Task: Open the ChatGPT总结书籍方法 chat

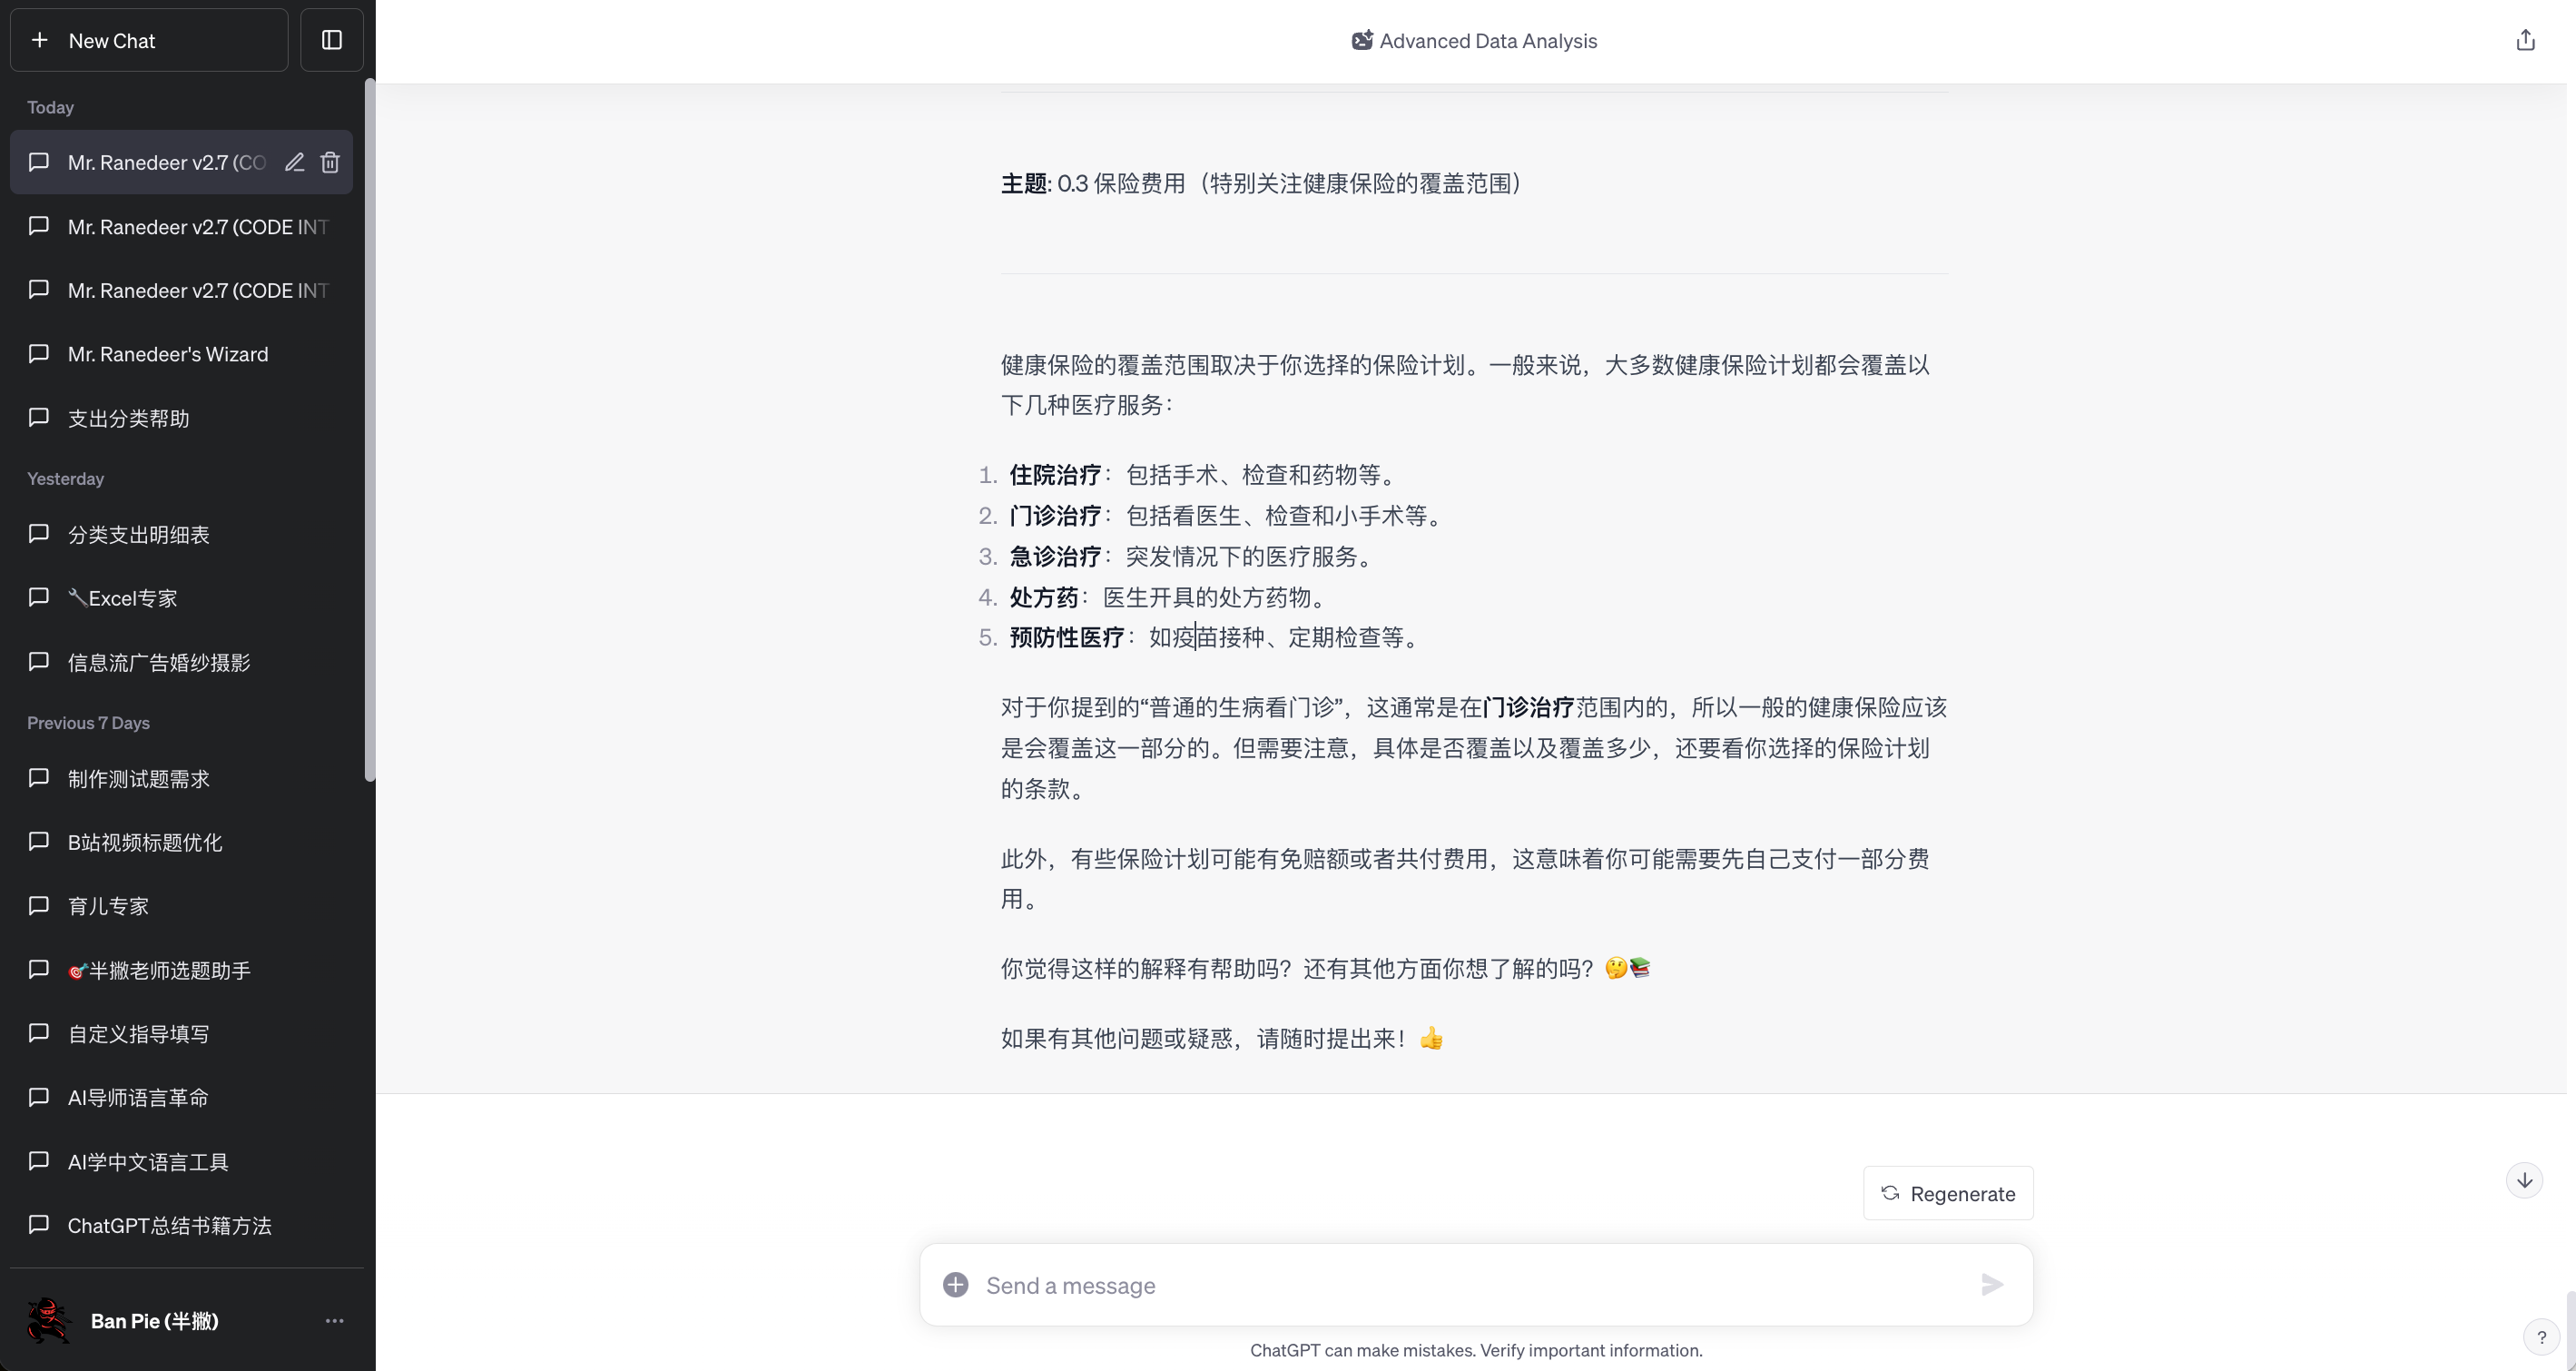Action: (169, 1225)
